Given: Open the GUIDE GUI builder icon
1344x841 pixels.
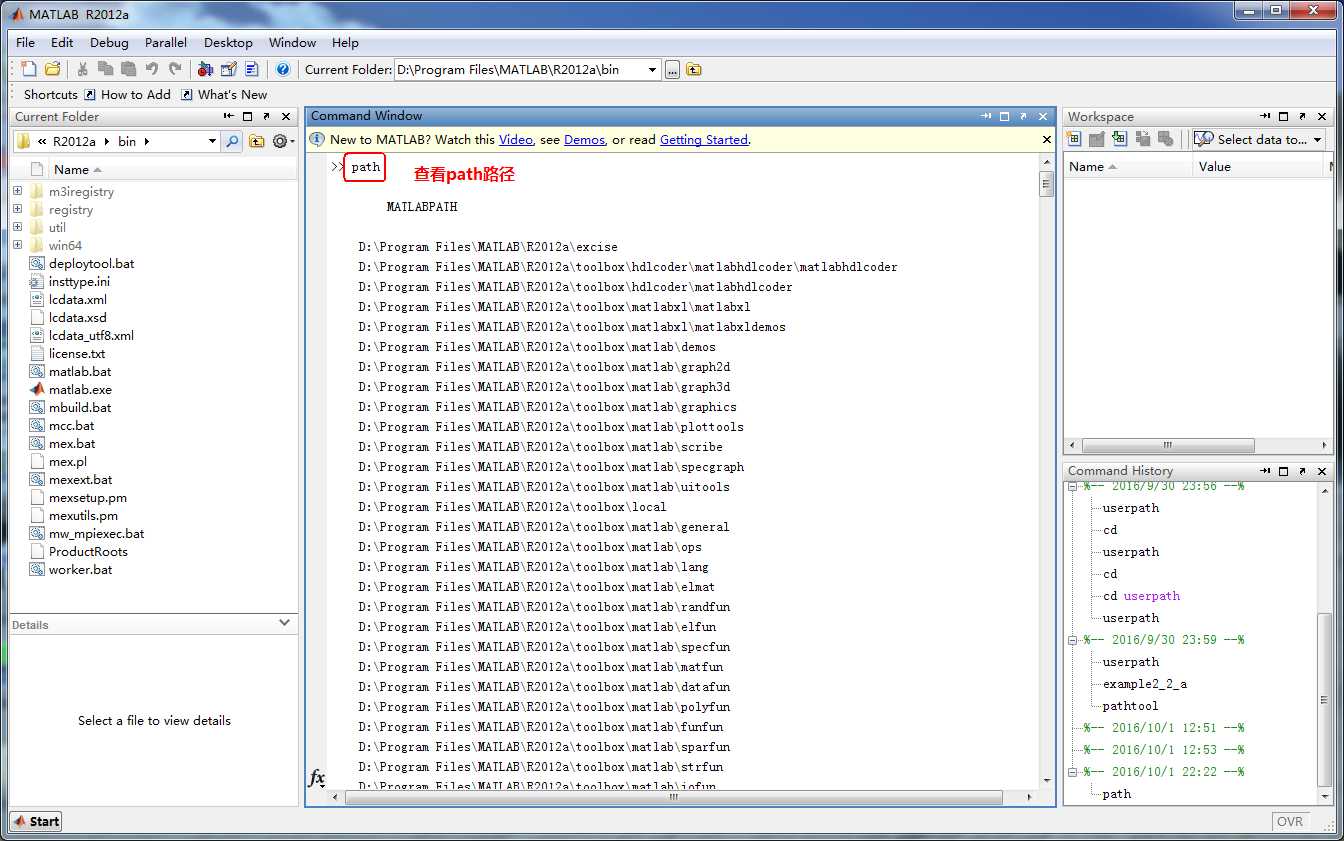Looking at the screenshot, I should tap(229, 69).
